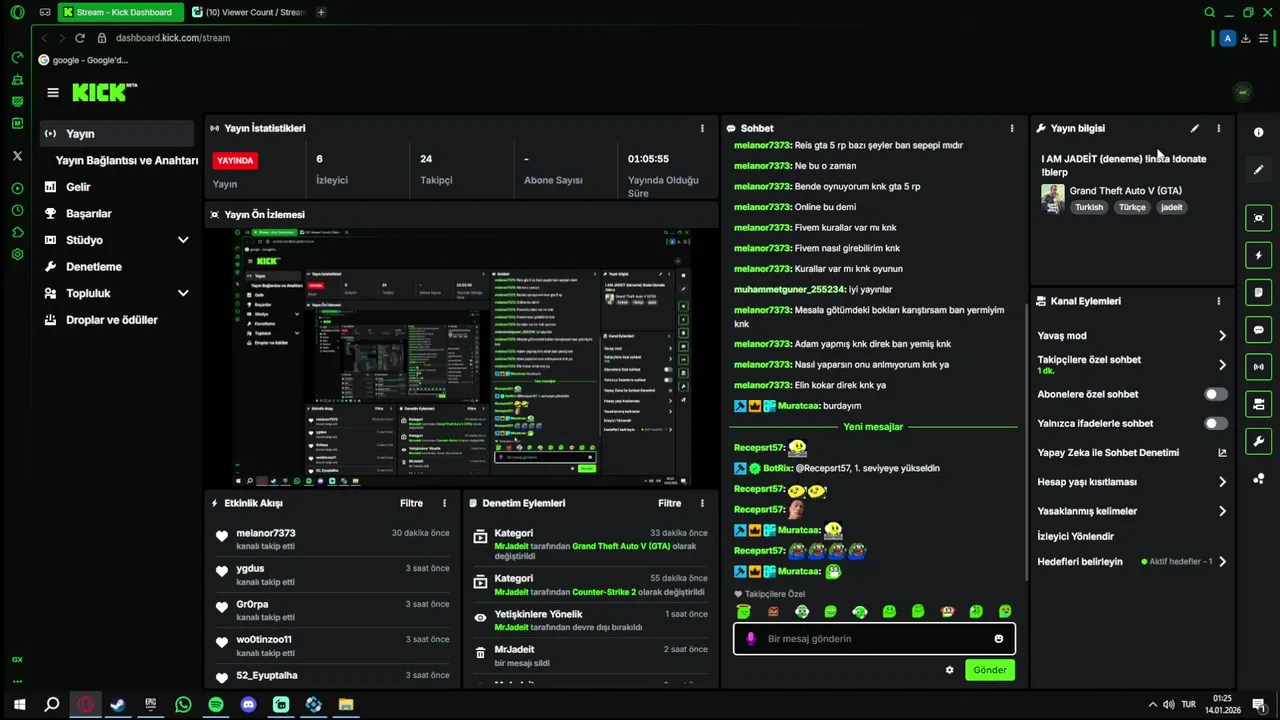Jump to Yeni mesajlar divider in chat

pyautogui.click(x=873, y=427)
